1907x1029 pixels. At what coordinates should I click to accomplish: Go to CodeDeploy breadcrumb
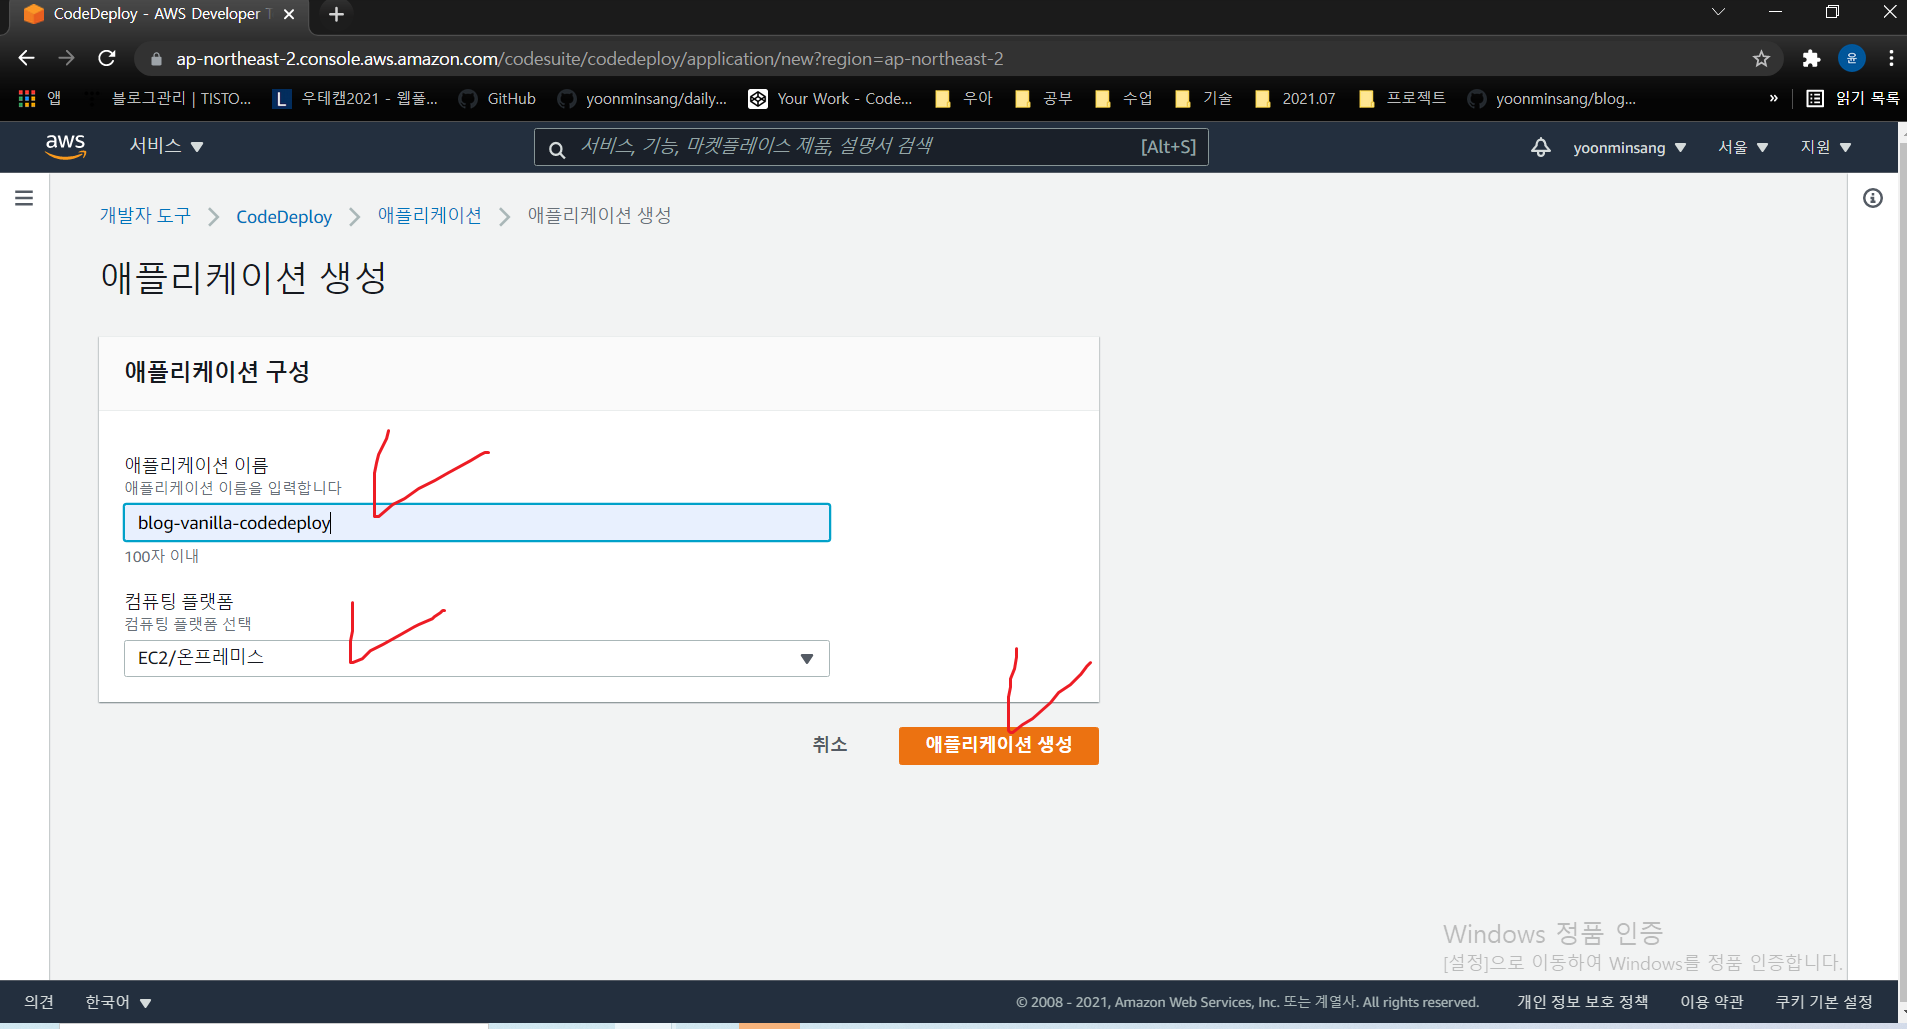[x=284, y=217]
